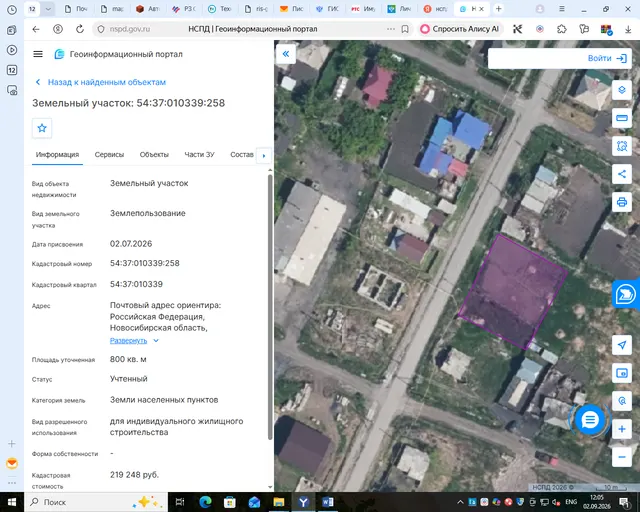Screen dimensions: 640x512
Task: Select the area value 800 кв. м
Action: click(128, 359)
